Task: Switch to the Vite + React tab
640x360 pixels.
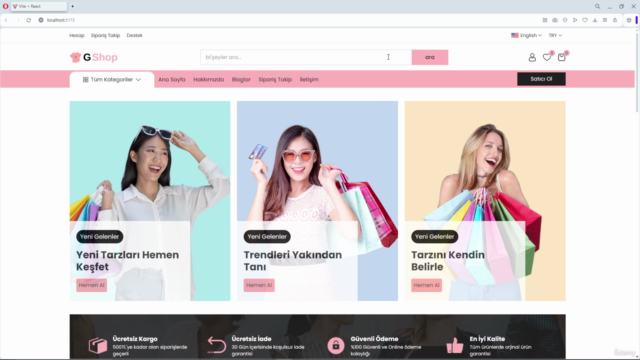Action: click(38, 7)
